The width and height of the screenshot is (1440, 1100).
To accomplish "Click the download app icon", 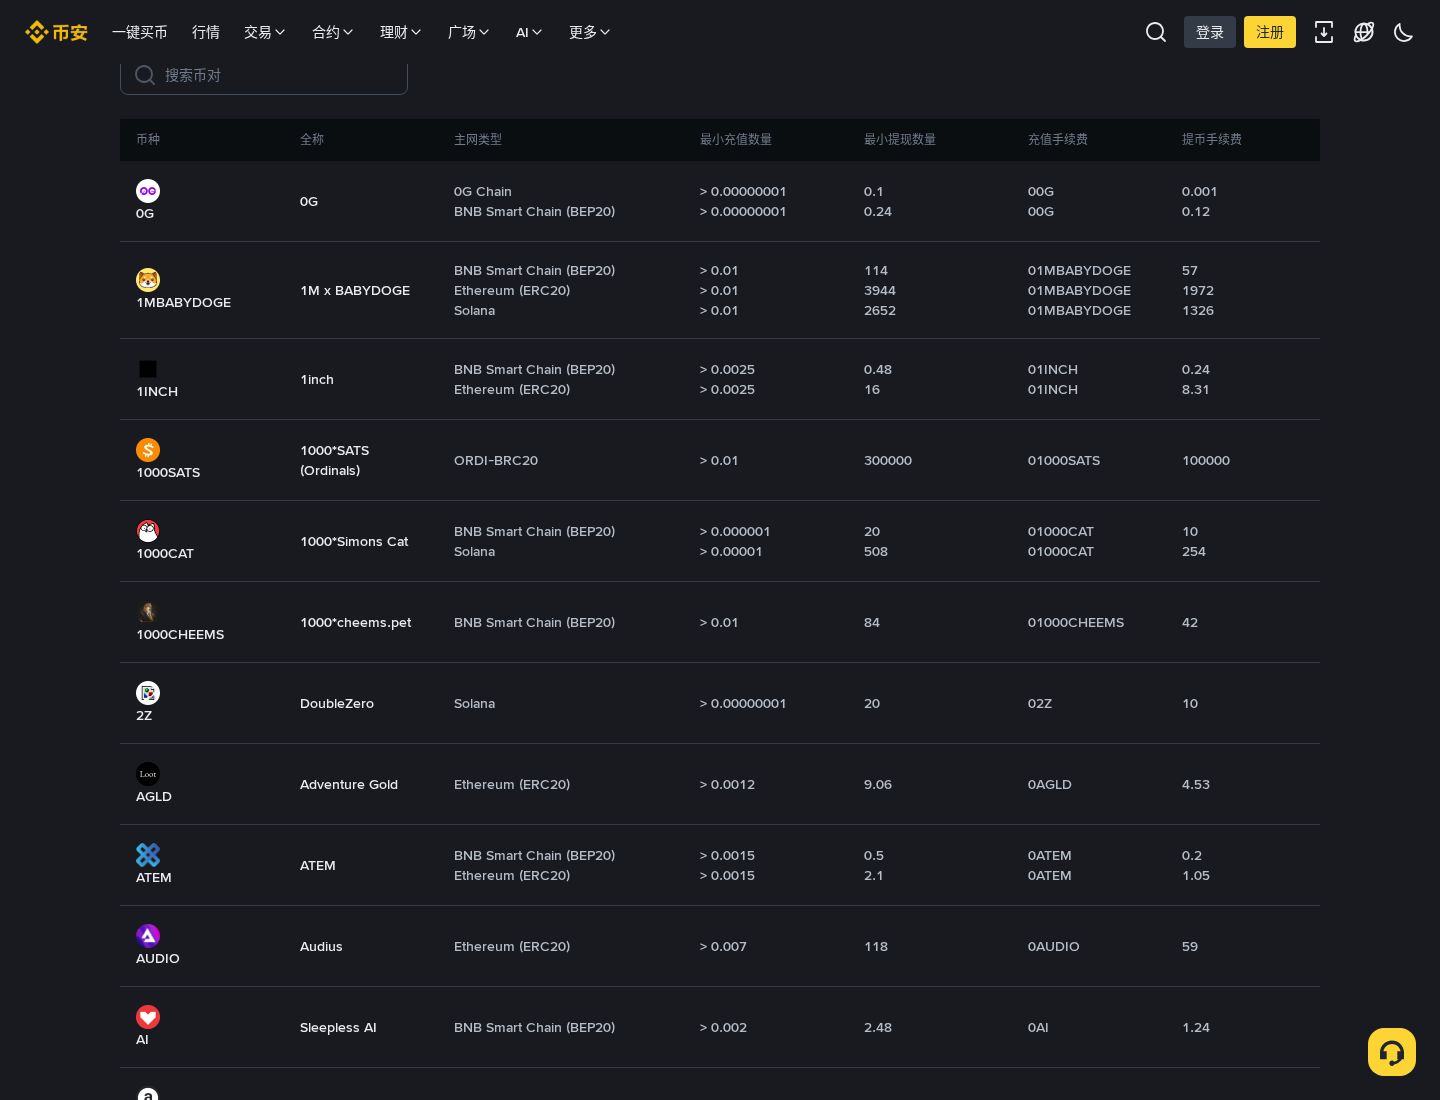I will (x=1324, y=32).
